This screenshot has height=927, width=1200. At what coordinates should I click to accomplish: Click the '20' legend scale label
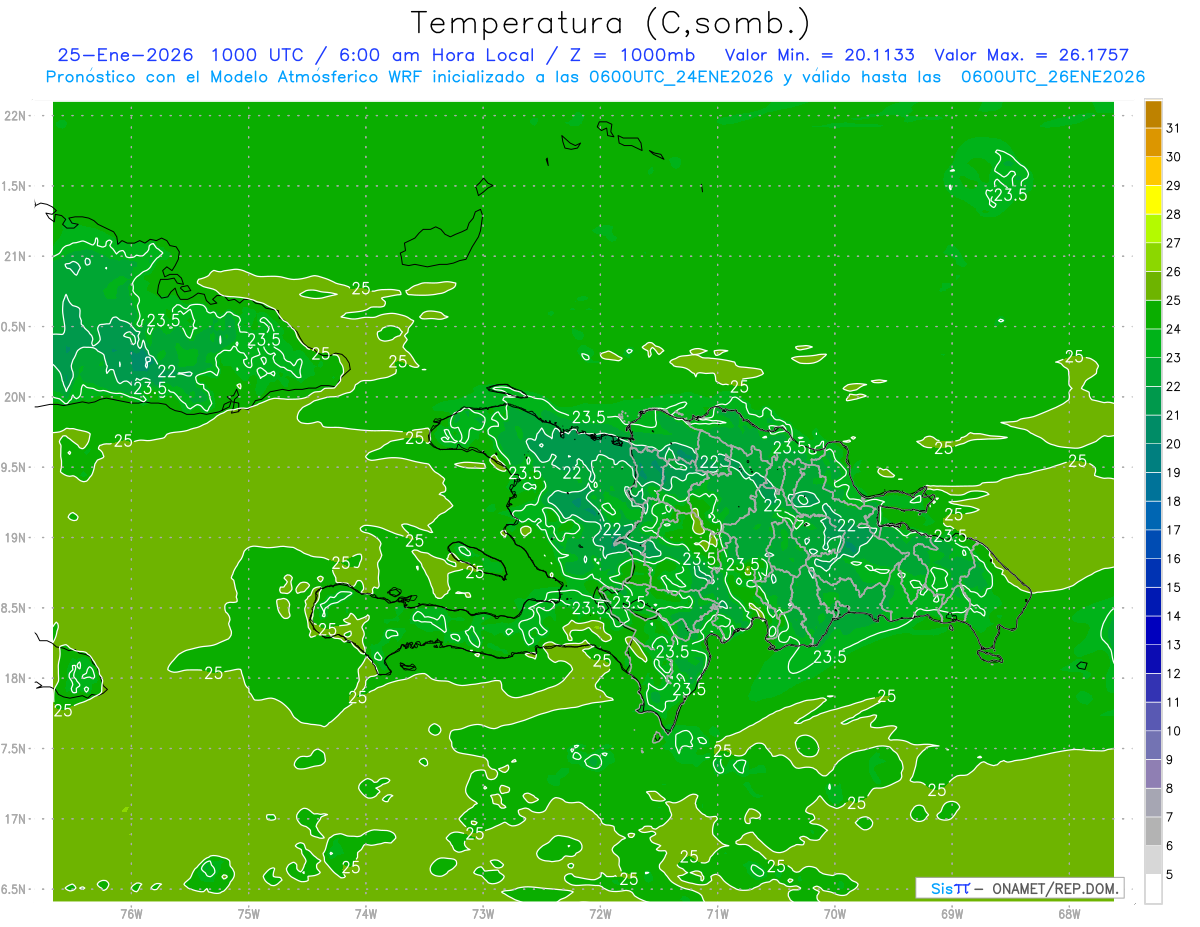1173,444
